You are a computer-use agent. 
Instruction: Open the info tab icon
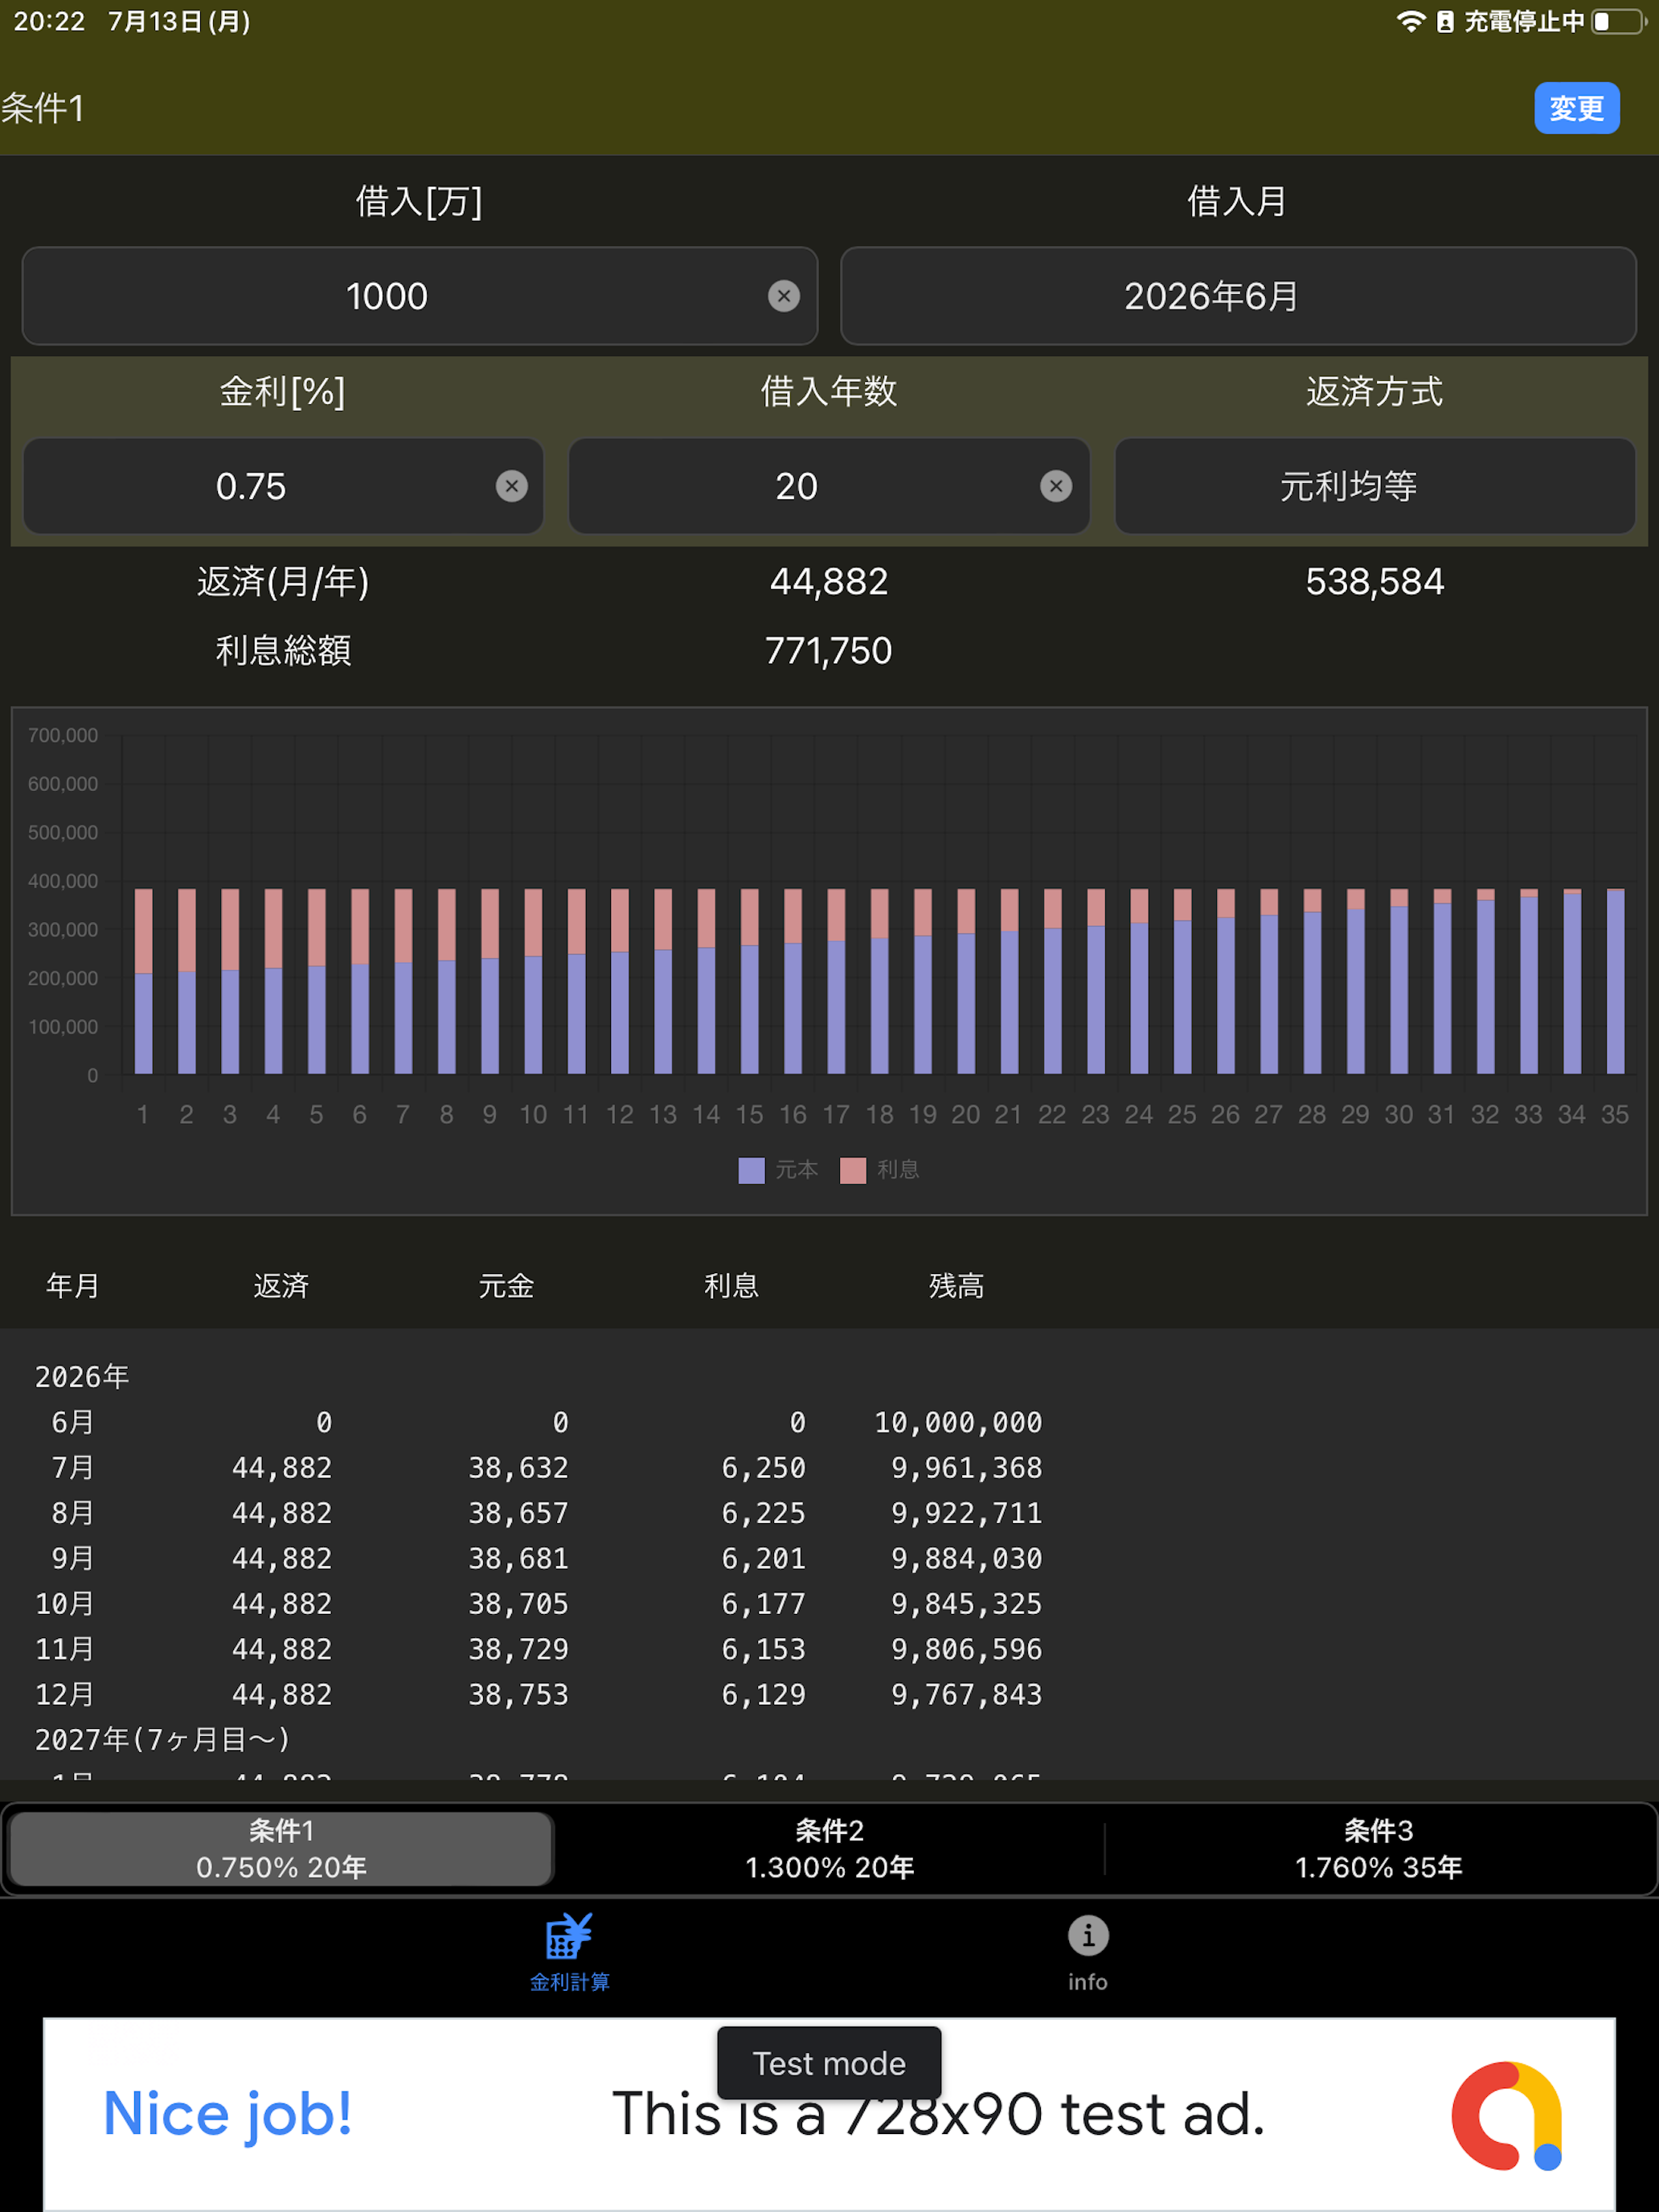point(1088,1952)
